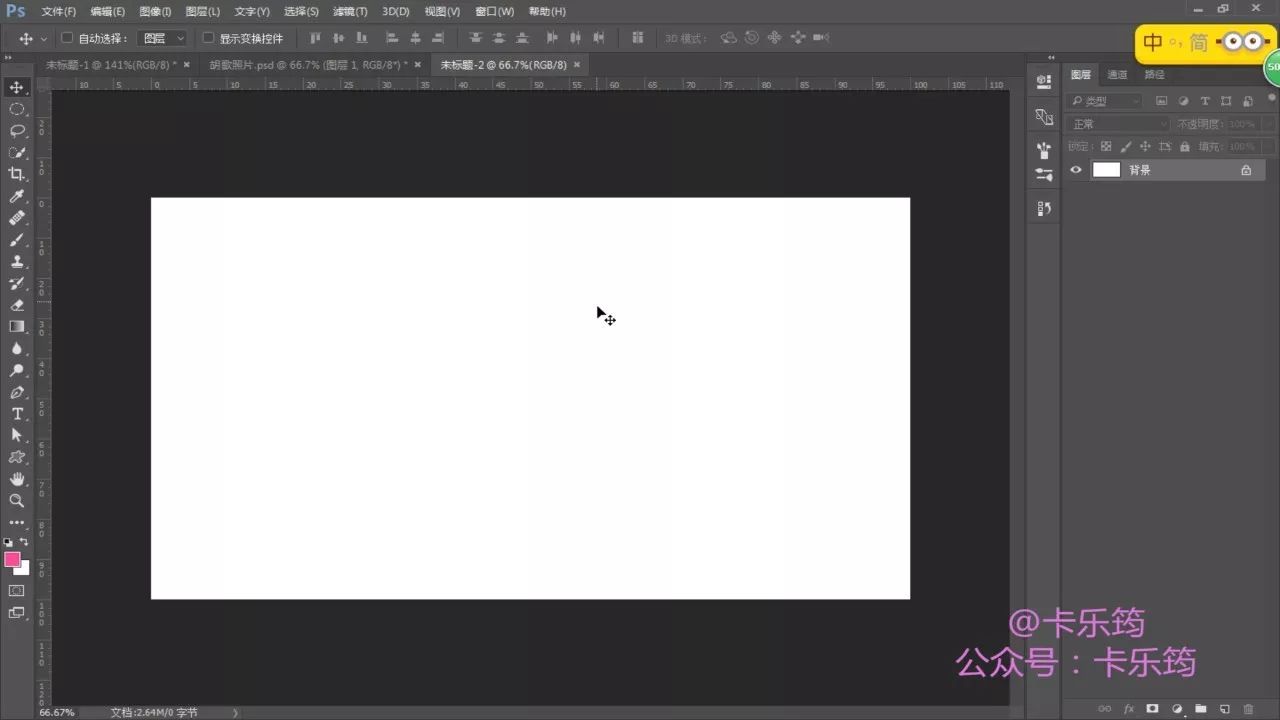Create a new group folder button
This screenshot has width=1280, height=720.
[1201, 708]
